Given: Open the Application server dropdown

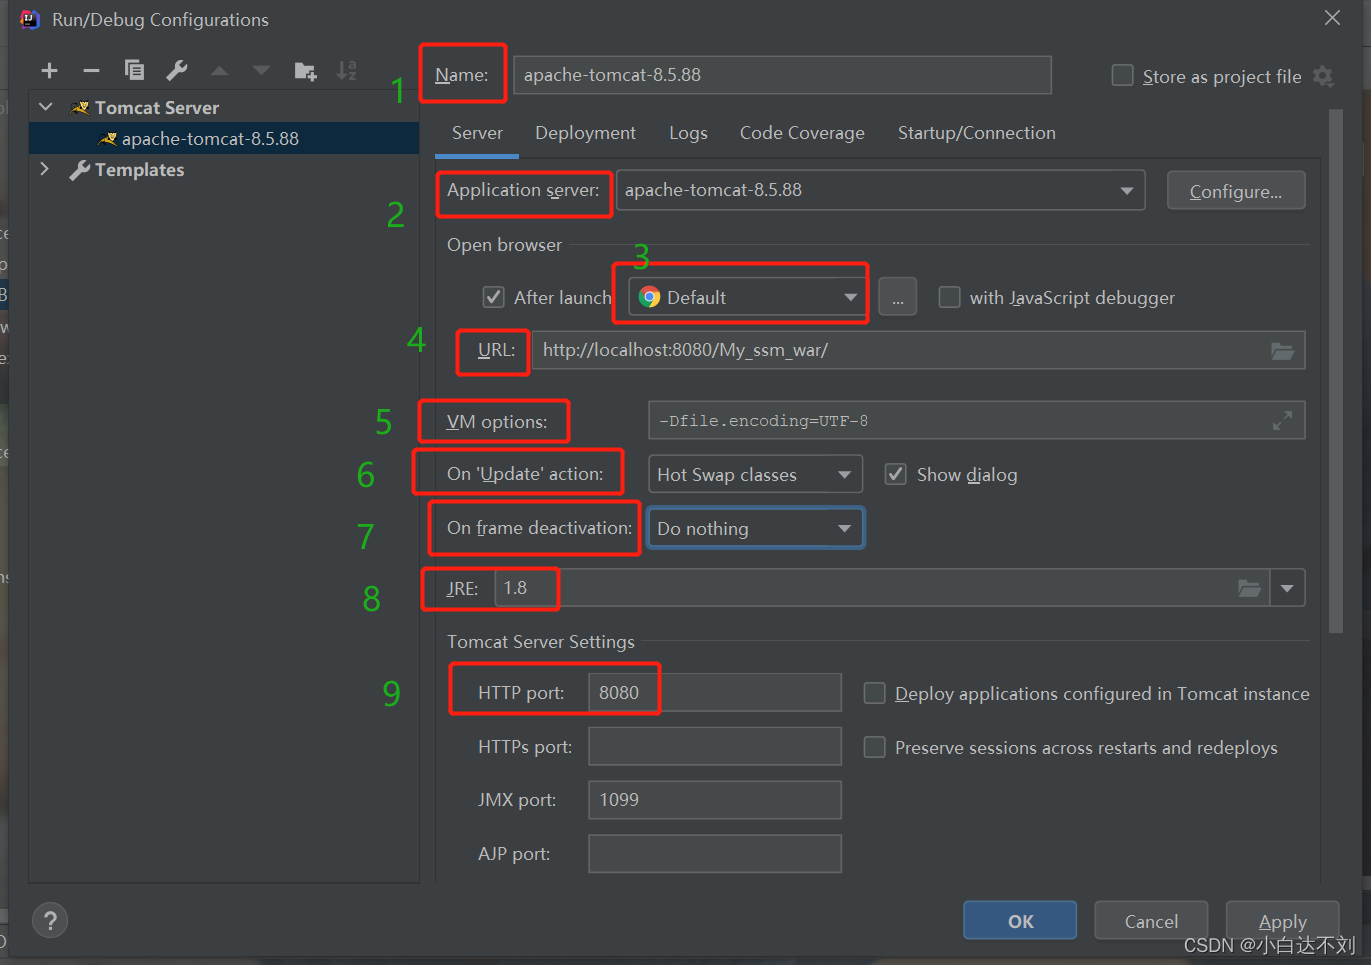Looking at the screenshot, I should [x=1129, y=189].
